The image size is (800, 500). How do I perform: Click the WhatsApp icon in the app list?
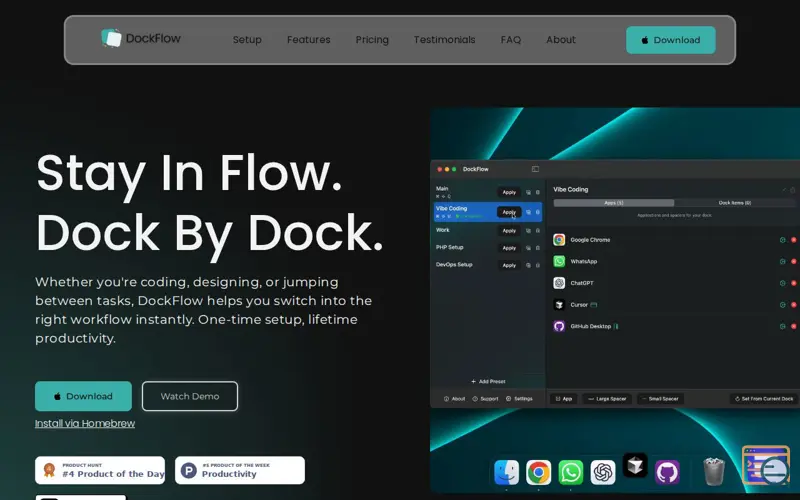click(559, 261)
